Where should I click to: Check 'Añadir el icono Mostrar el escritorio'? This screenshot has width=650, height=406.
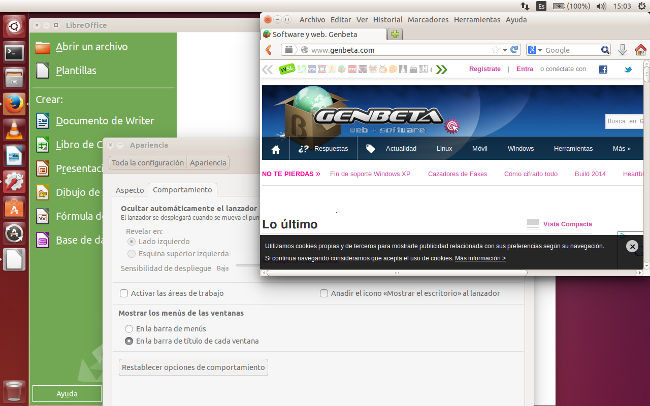pos(324,293)
